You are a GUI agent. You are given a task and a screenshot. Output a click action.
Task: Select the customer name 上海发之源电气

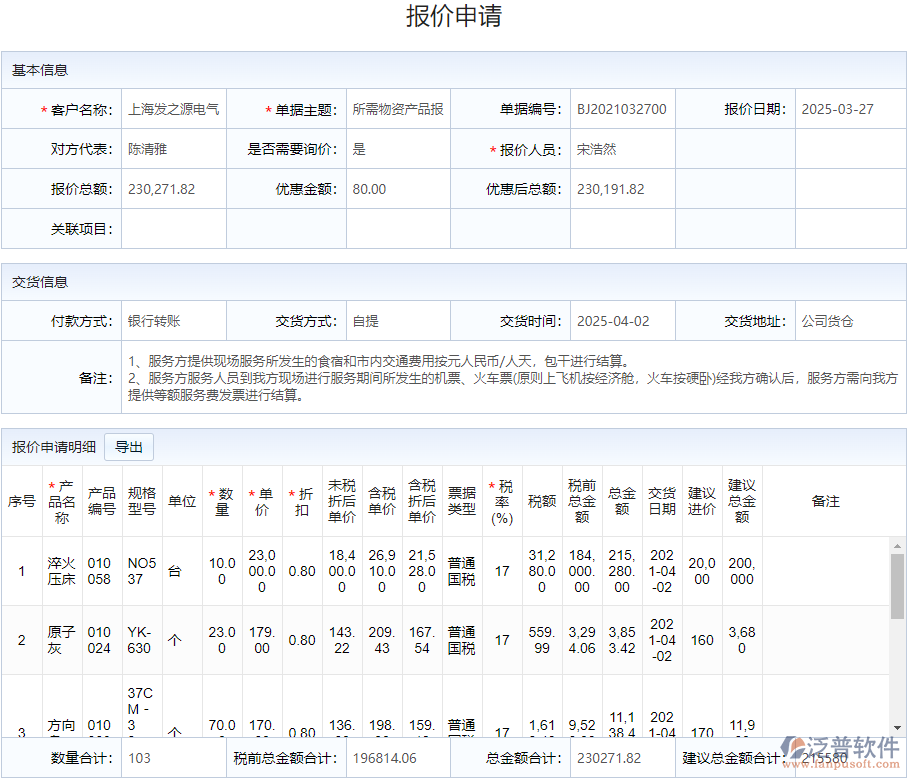pyautogui.click(x=171, y=109)
